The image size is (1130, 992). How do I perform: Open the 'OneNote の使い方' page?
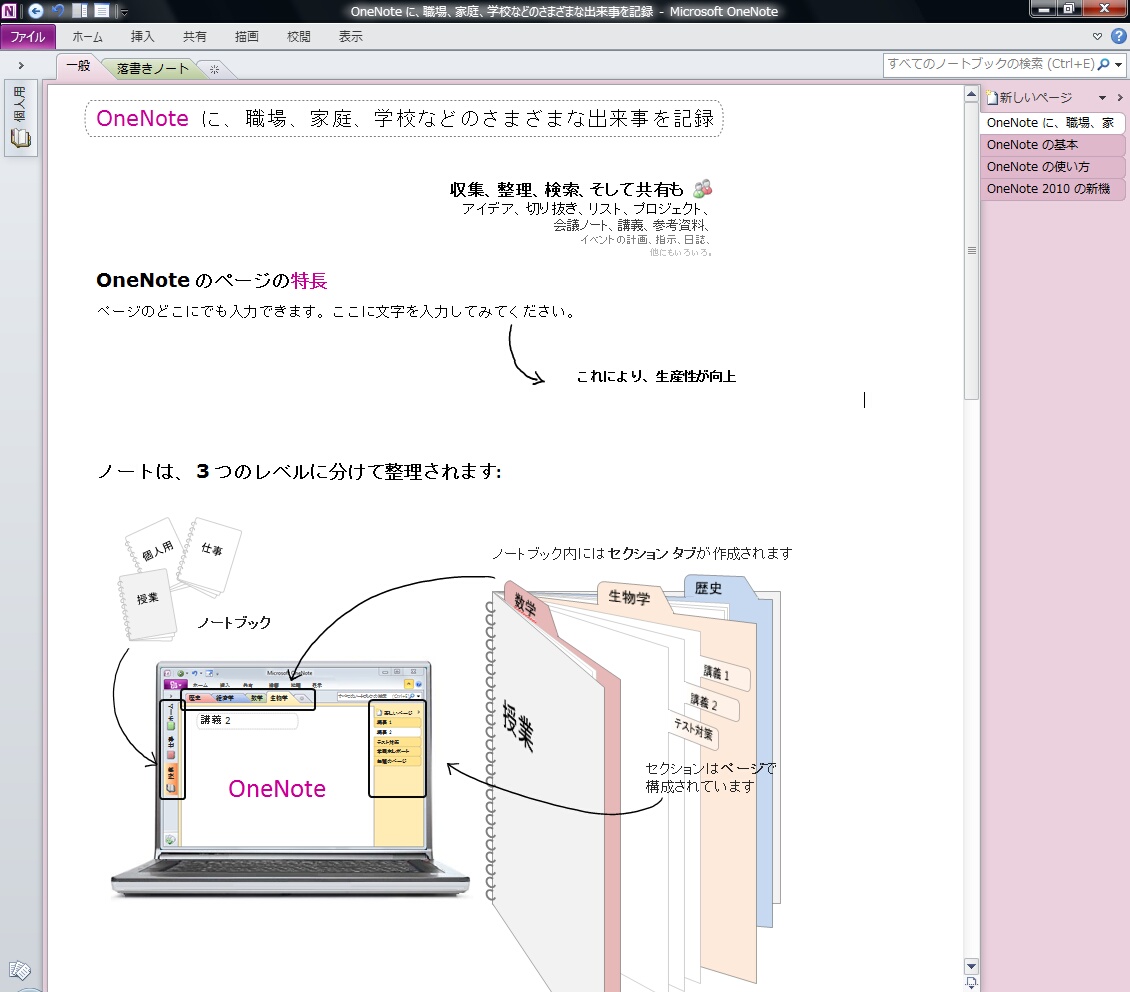[x=1051, y=166]
